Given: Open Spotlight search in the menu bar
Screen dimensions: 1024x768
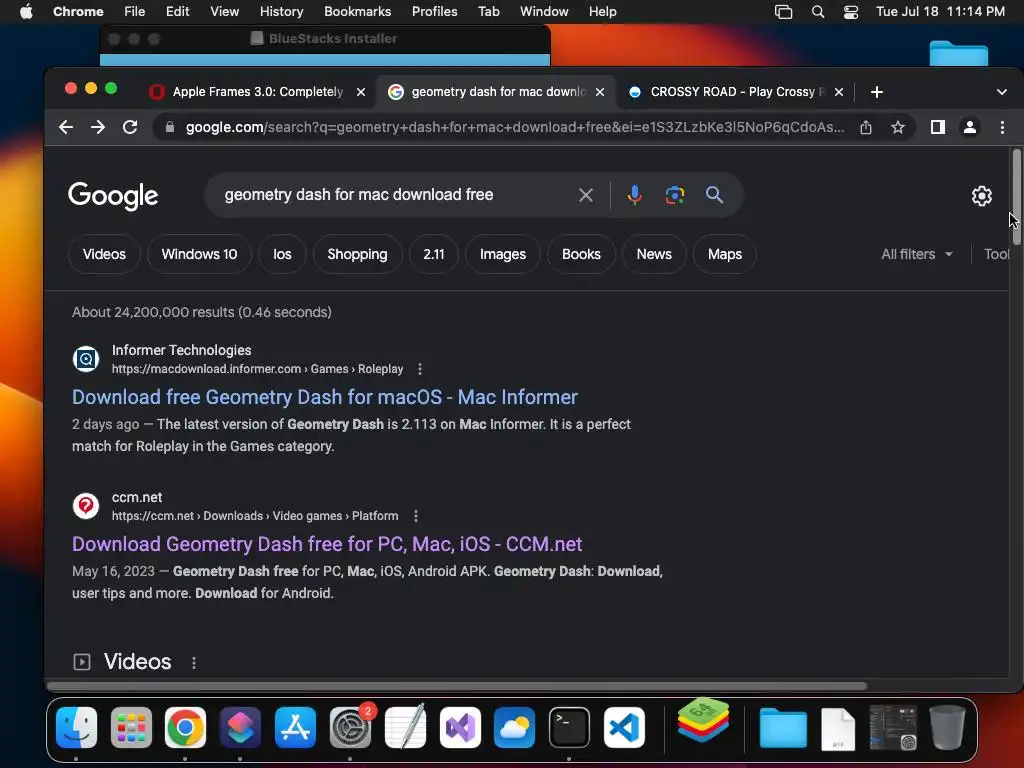Looking at the screenshot, I should tap(818, 12).
